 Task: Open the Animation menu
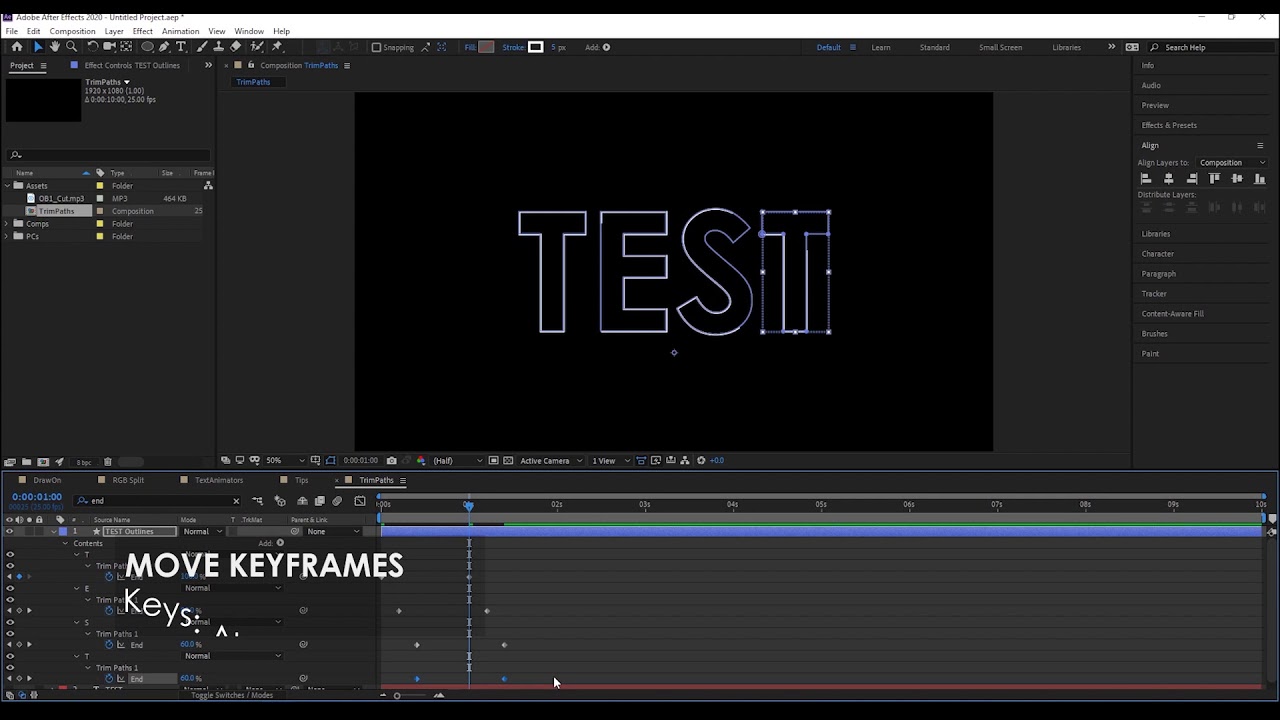pyautogui.click(x=180, y=31)
